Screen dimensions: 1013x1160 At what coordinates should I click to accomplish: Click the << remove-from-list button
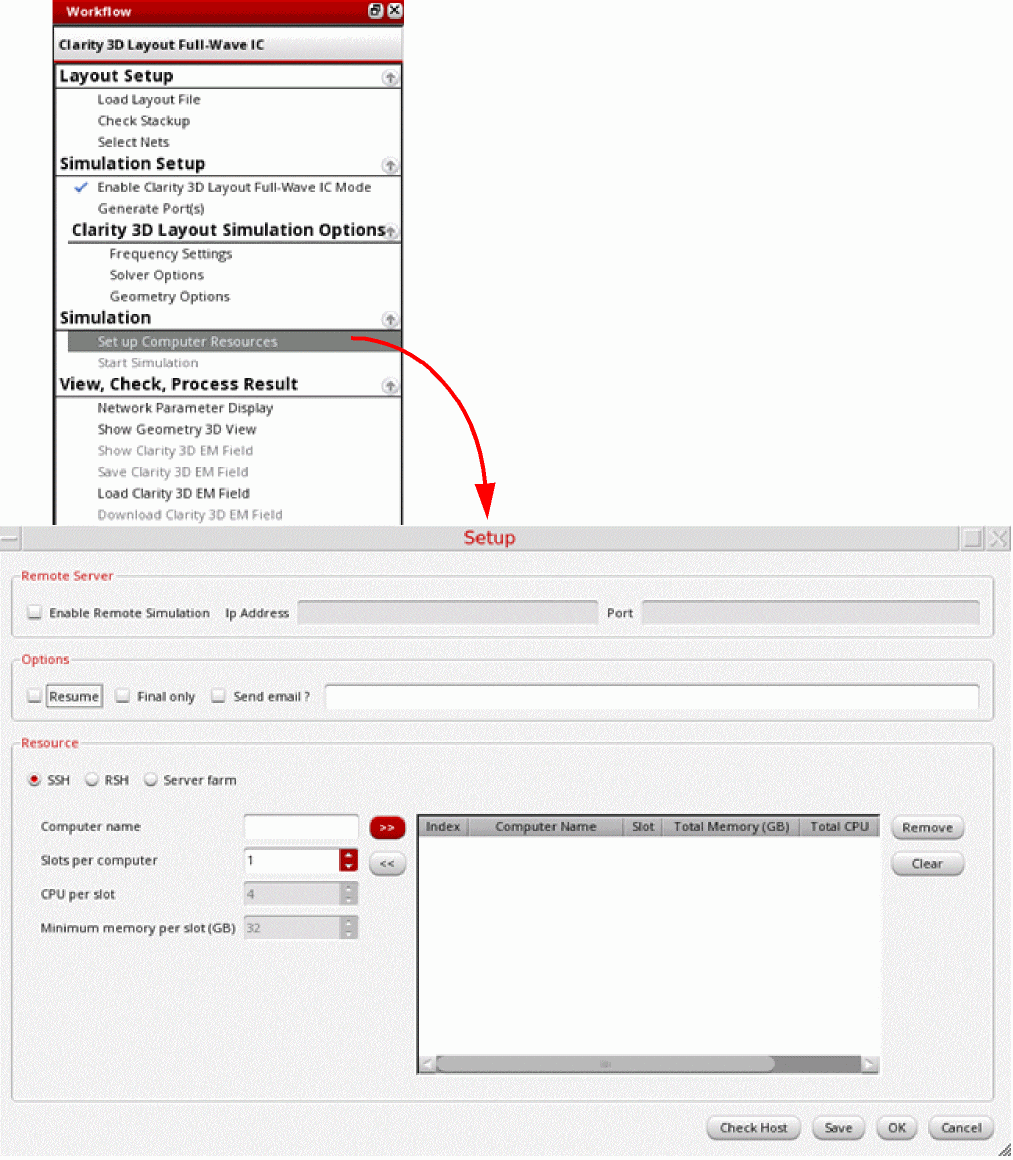point(387,863)
